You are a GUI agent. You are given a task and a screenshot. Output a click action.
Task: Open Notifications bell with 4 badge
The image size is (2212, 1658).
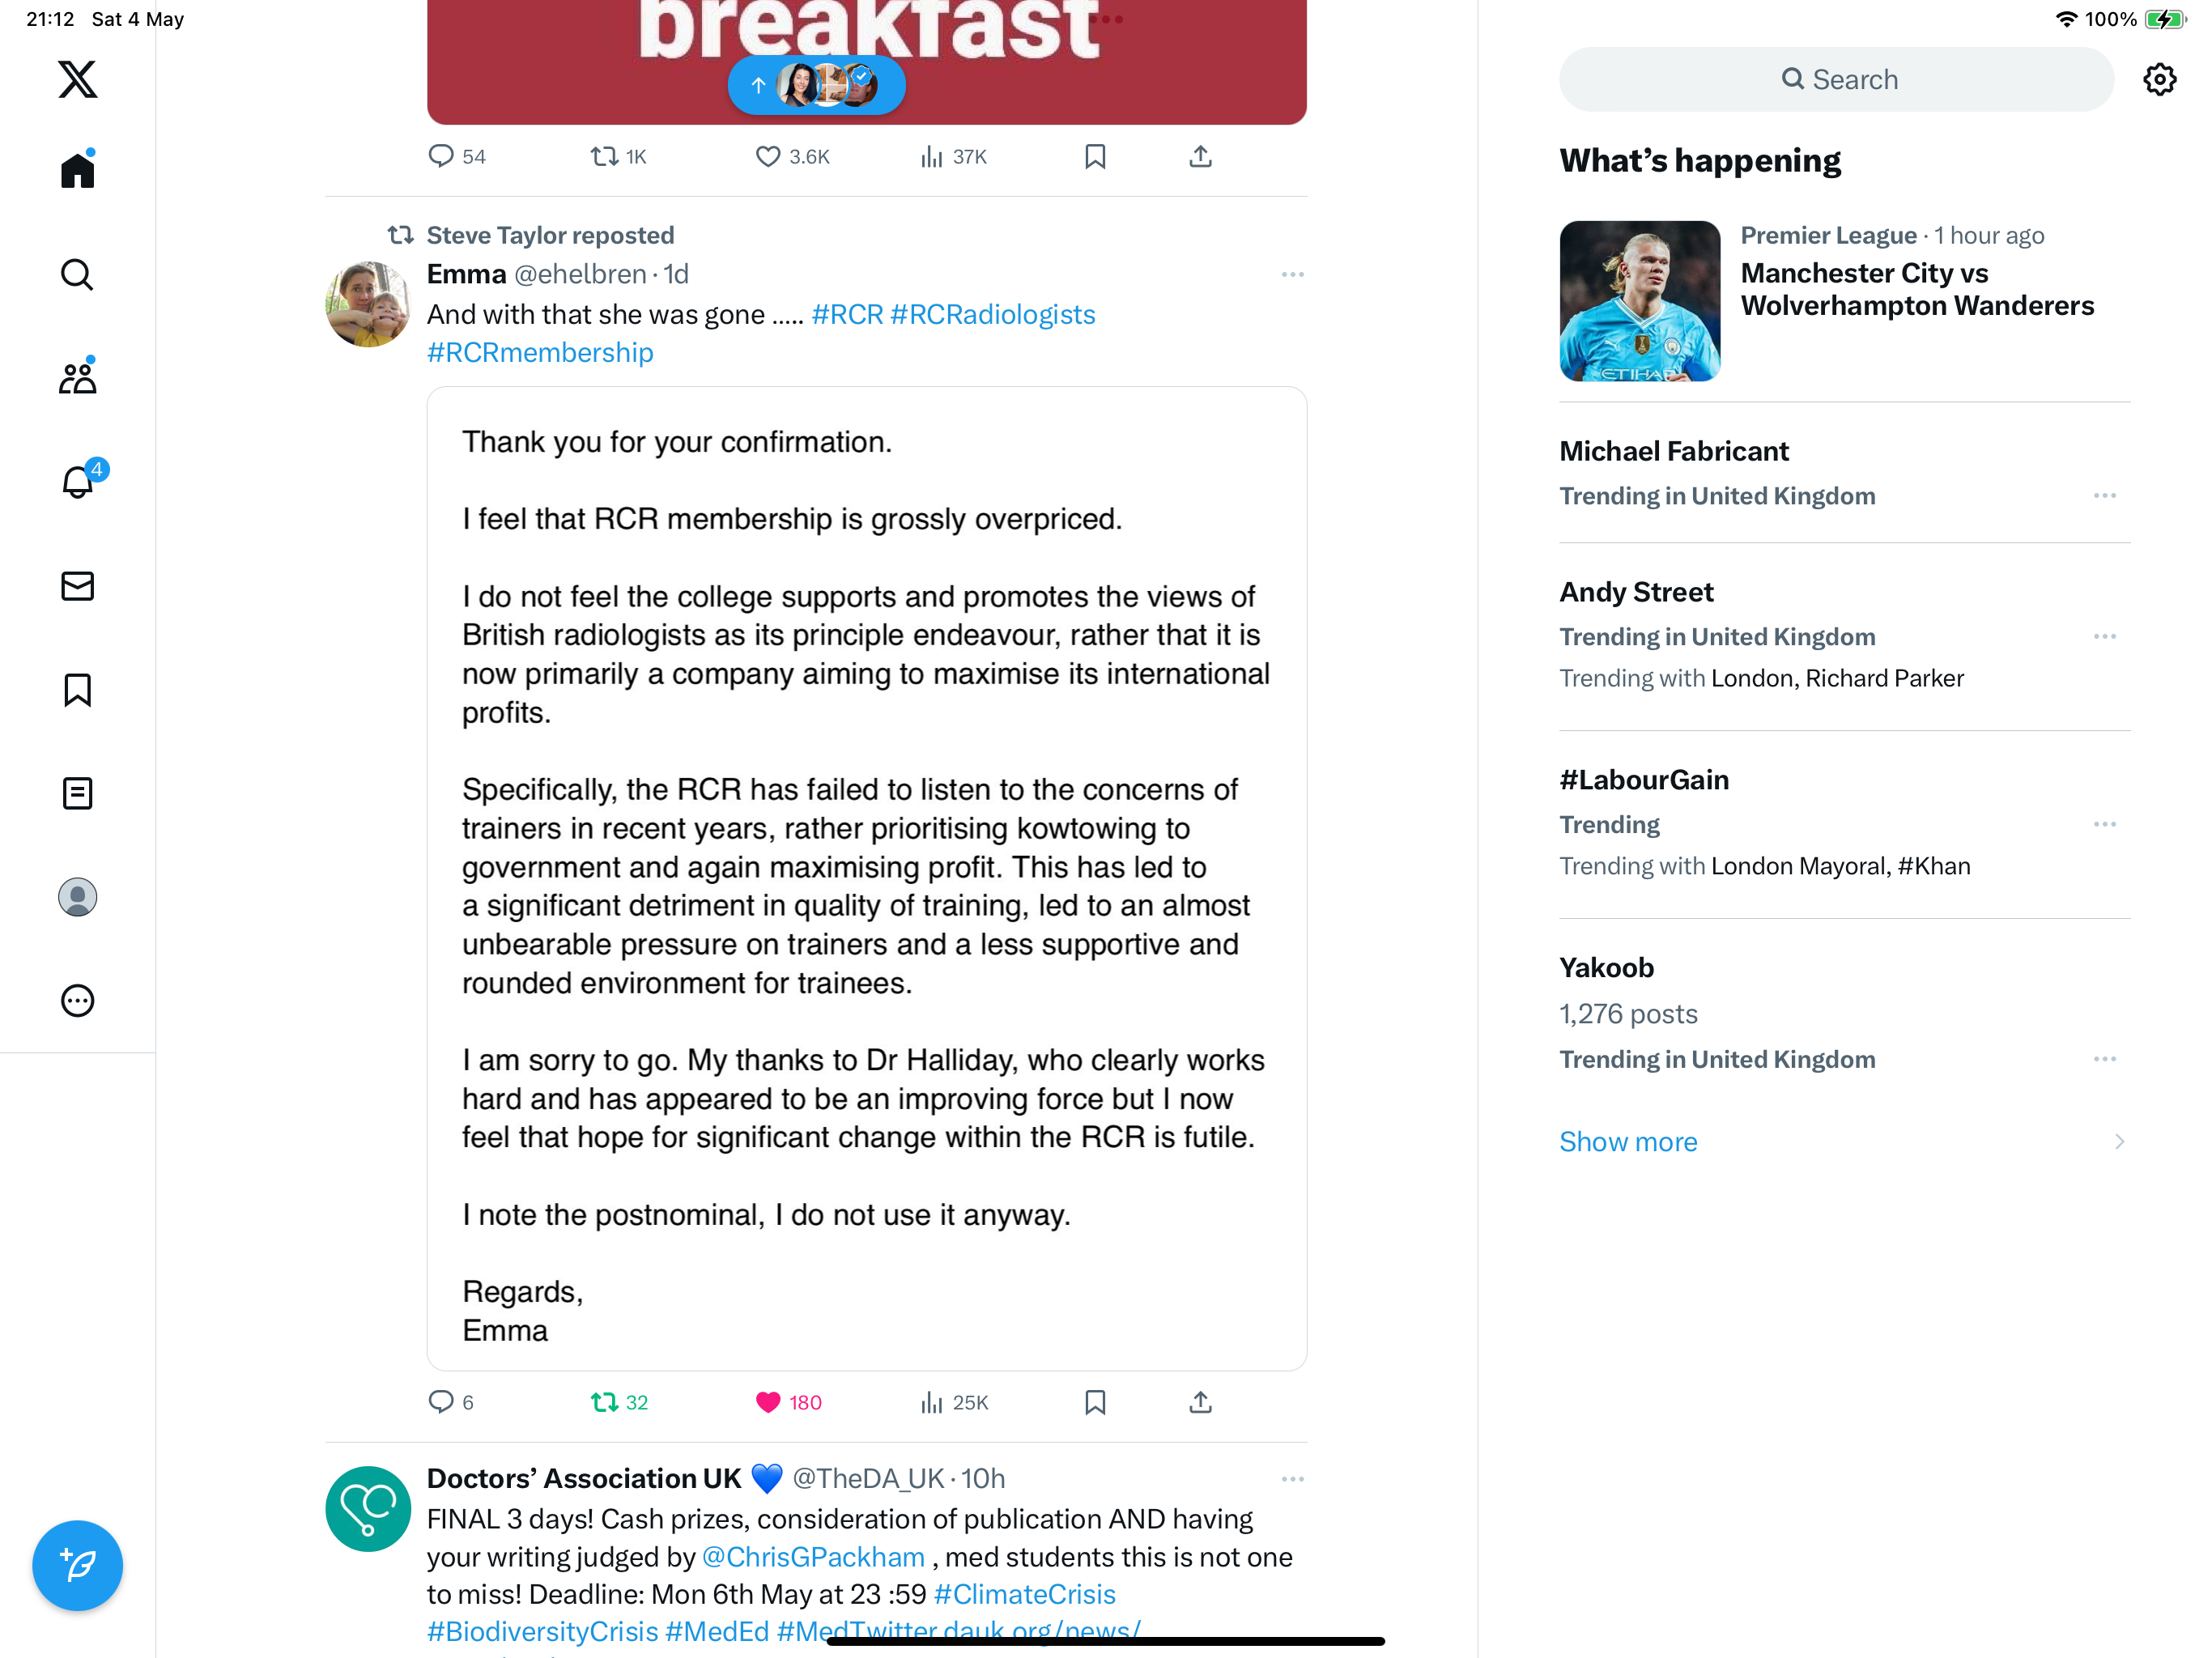(78, 481)
